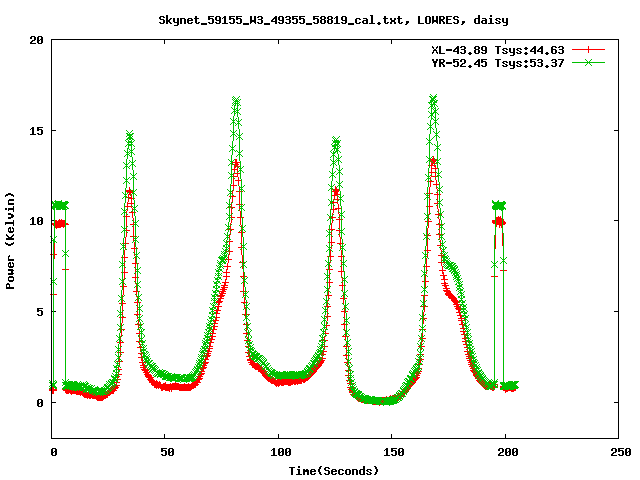Click x-axis tick label 200

click(507, 452)
